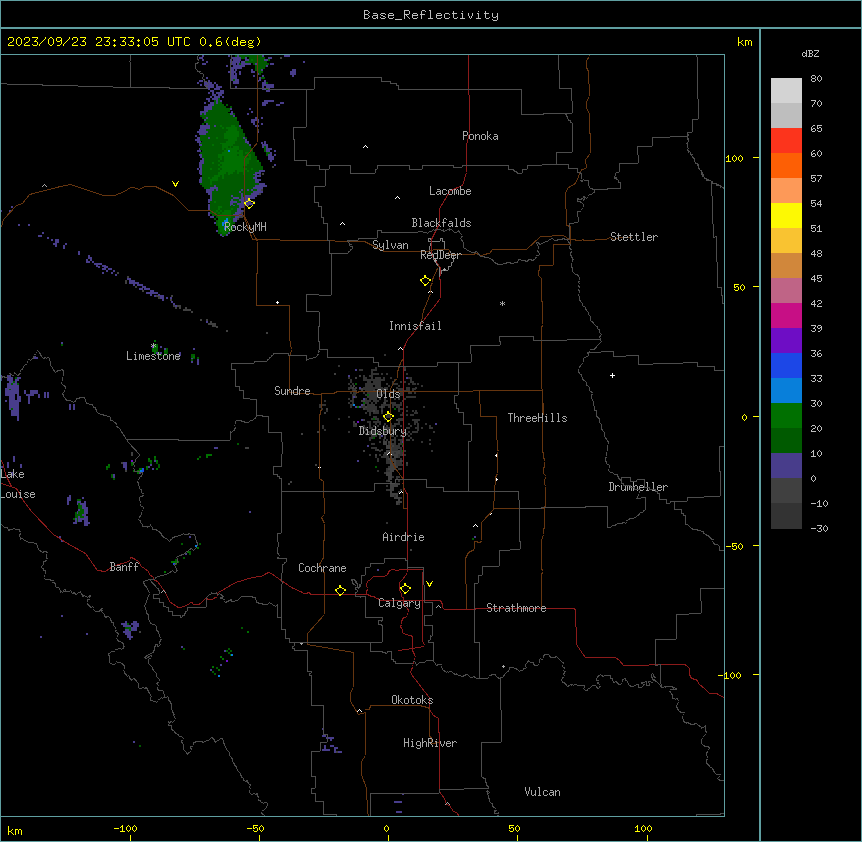The width and height of the screenshot is (862, 842).
Task: Click the Blackfalds city label
Action: coord(441,223)
